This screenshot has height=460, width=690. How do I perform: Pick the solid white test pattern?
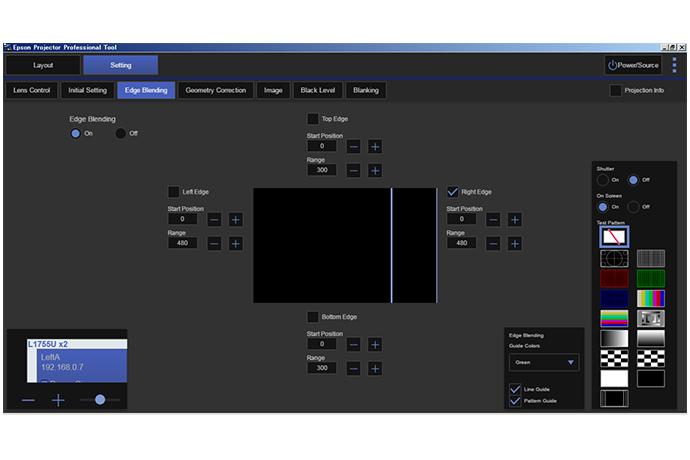click(614, 378)
